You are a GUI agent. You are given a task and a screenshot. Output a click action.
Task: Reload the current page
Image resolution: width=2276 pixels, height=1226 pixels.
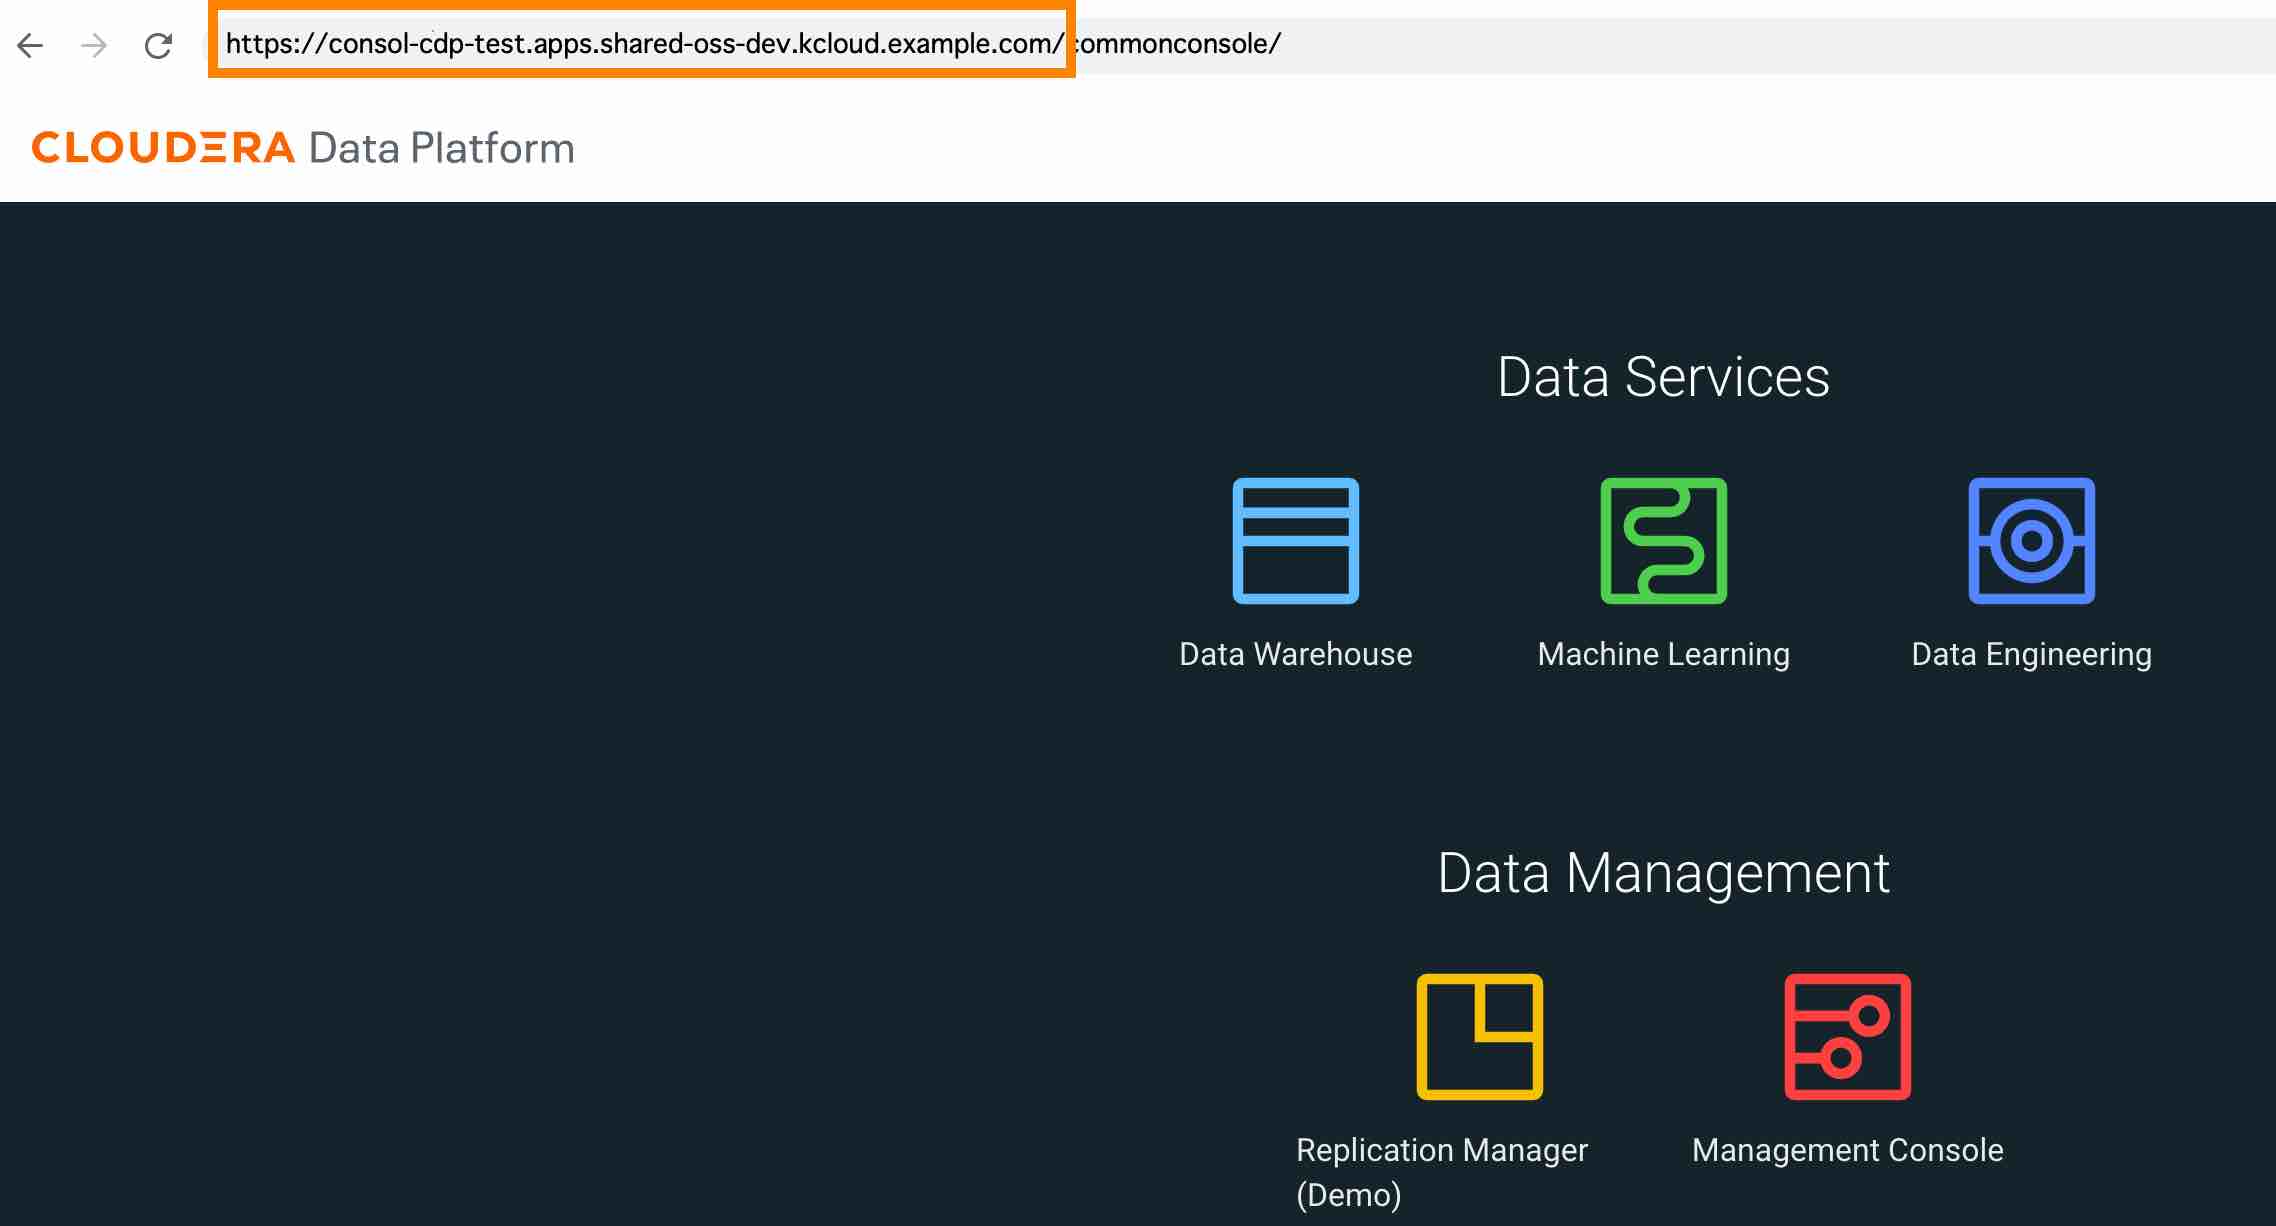pyautogui.click(x=158, y=45)
